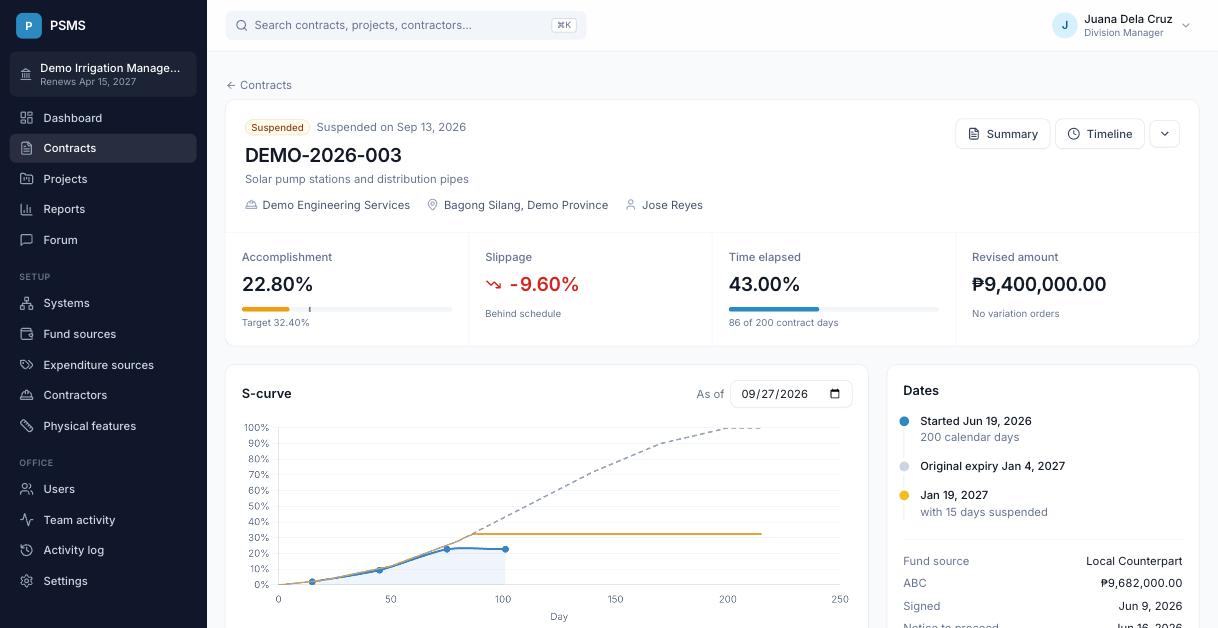Click the DEMO-2026-003 contract title

coord(323,155)
